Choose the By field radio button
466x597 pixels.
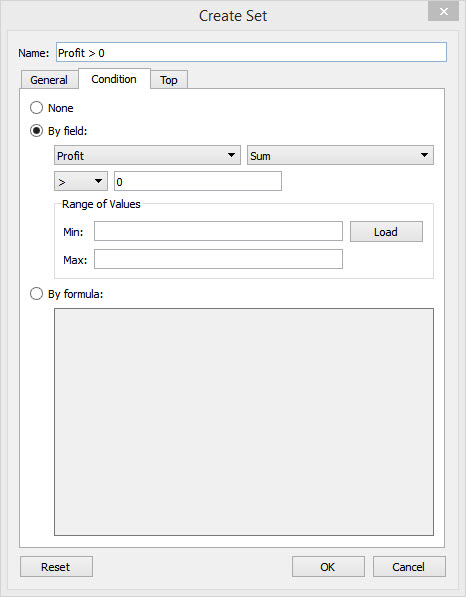(37, 131)
